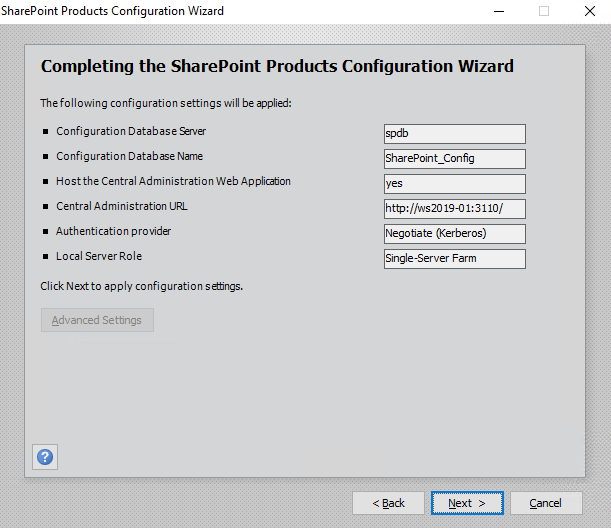Select the SharePoint_Config database name field

[455, 159]
